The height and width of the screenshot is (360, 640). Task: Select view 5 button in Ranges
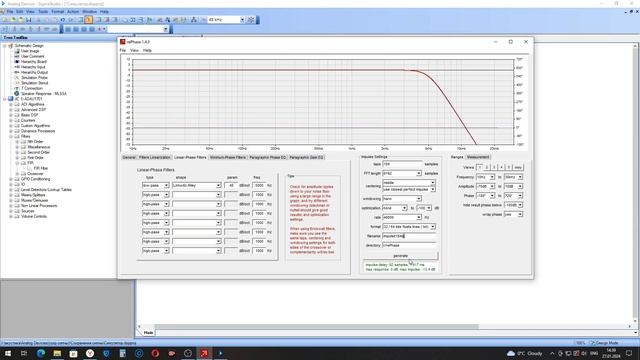[509, 167]
